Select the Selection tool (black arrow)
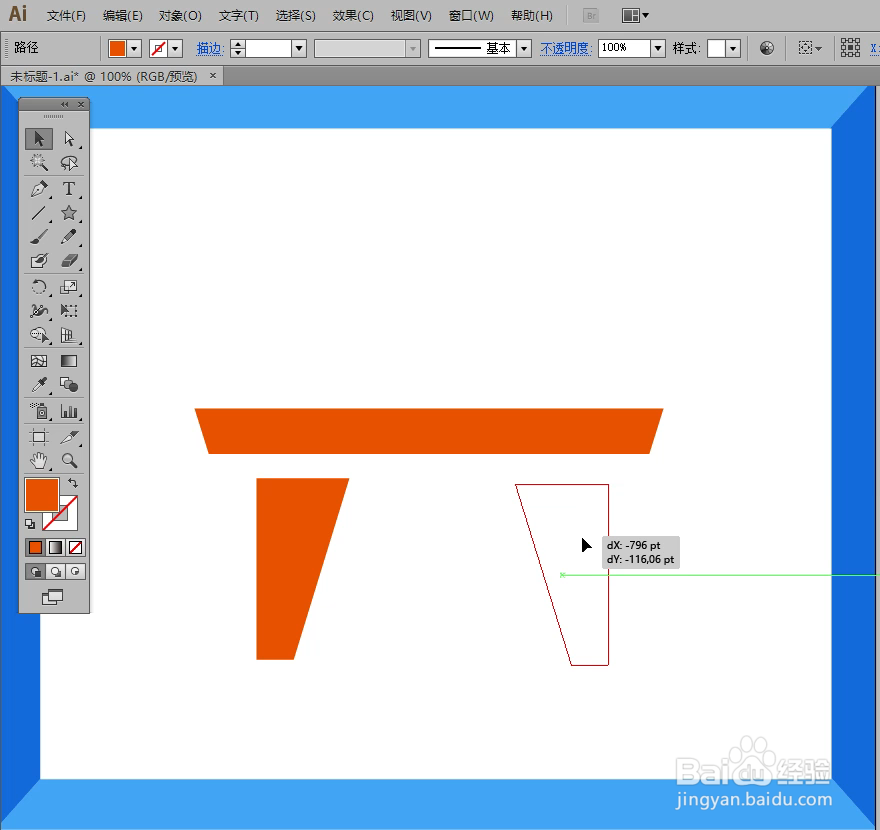 [x=39, y=139]
